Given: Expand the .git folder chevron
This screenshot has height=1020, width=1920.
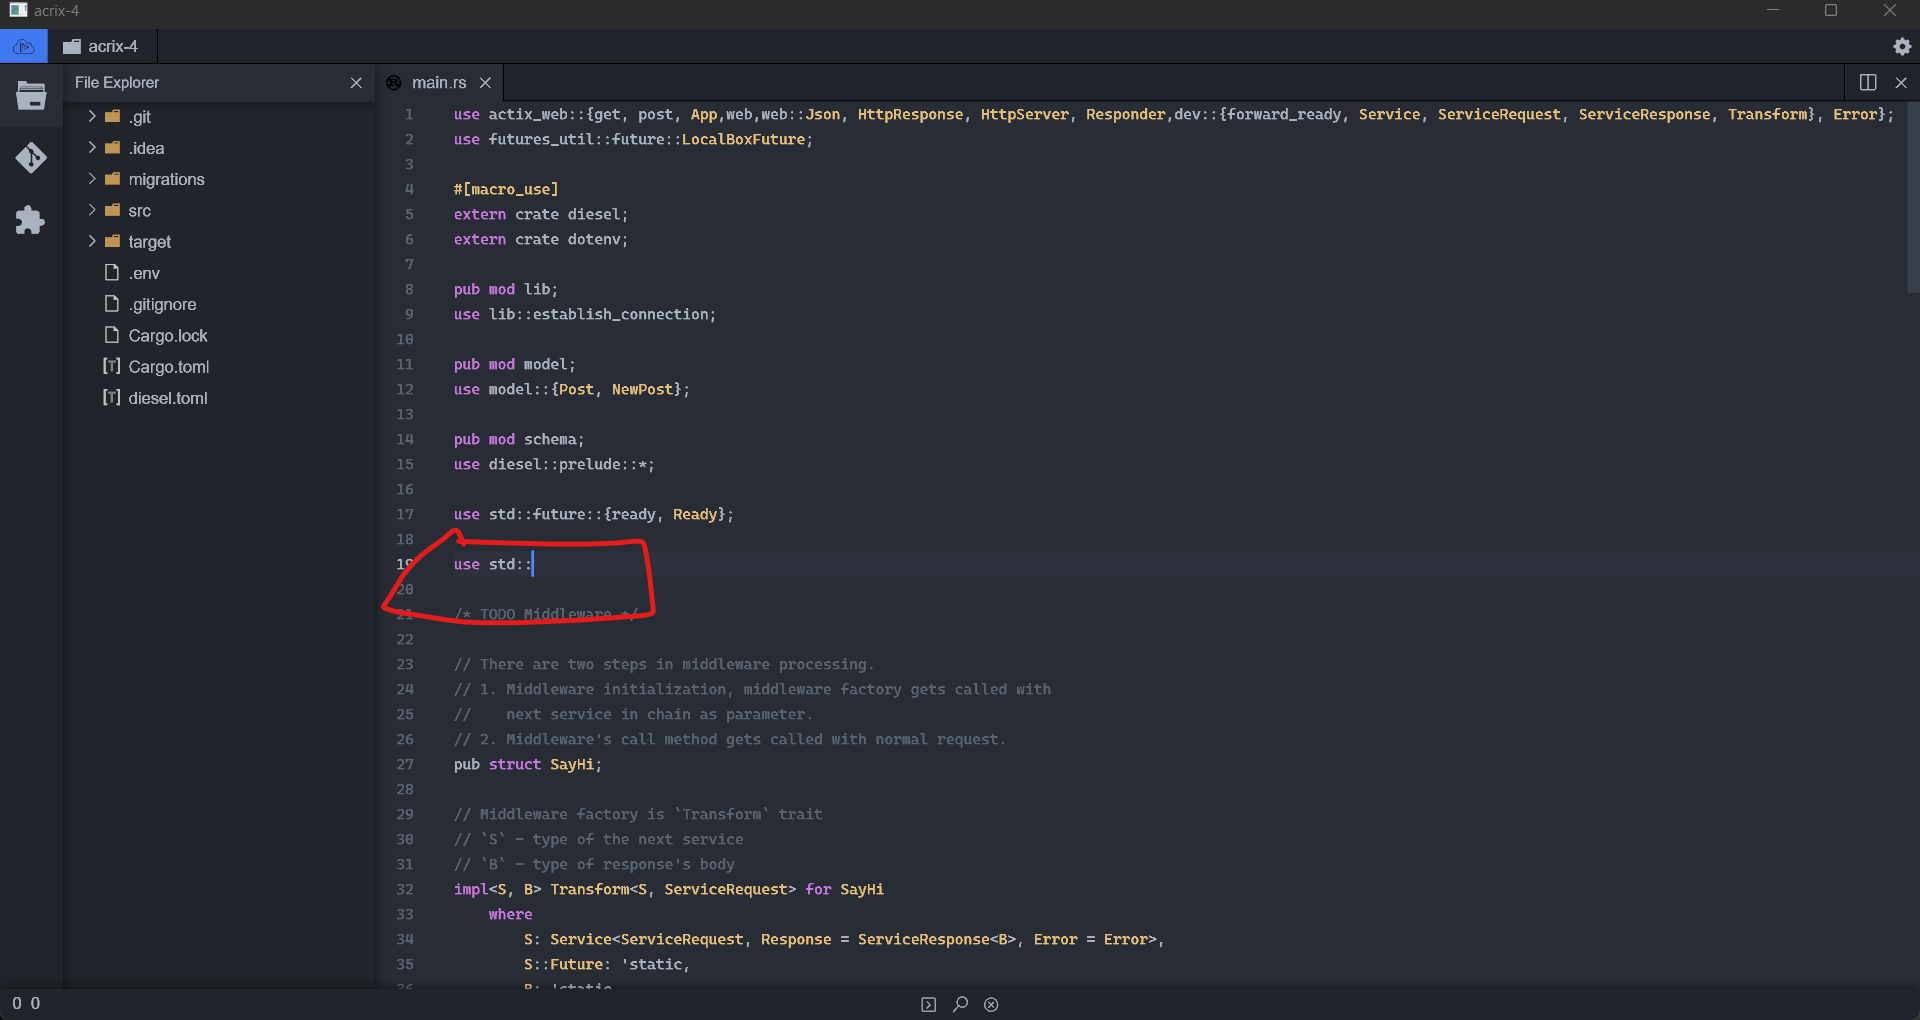Looking at the screenshot, I should click(x=92, y=116).
